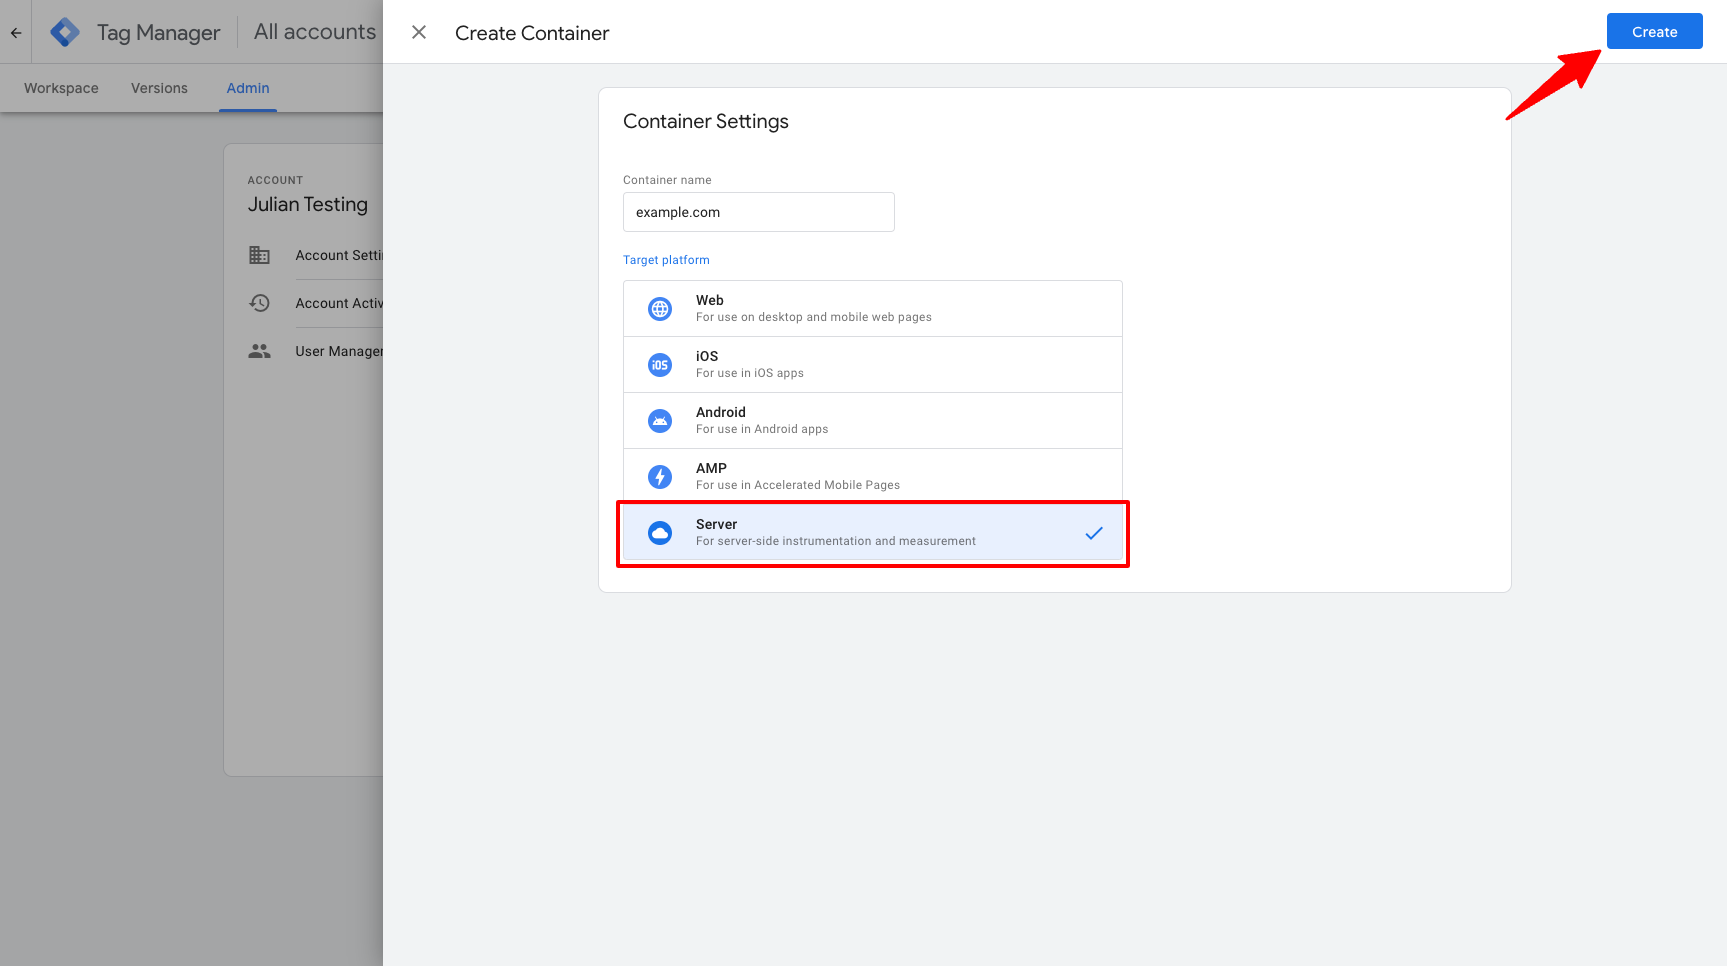The image size is (1727, 966).
Task: Choose iOS as the target platform
Action: 872,364
